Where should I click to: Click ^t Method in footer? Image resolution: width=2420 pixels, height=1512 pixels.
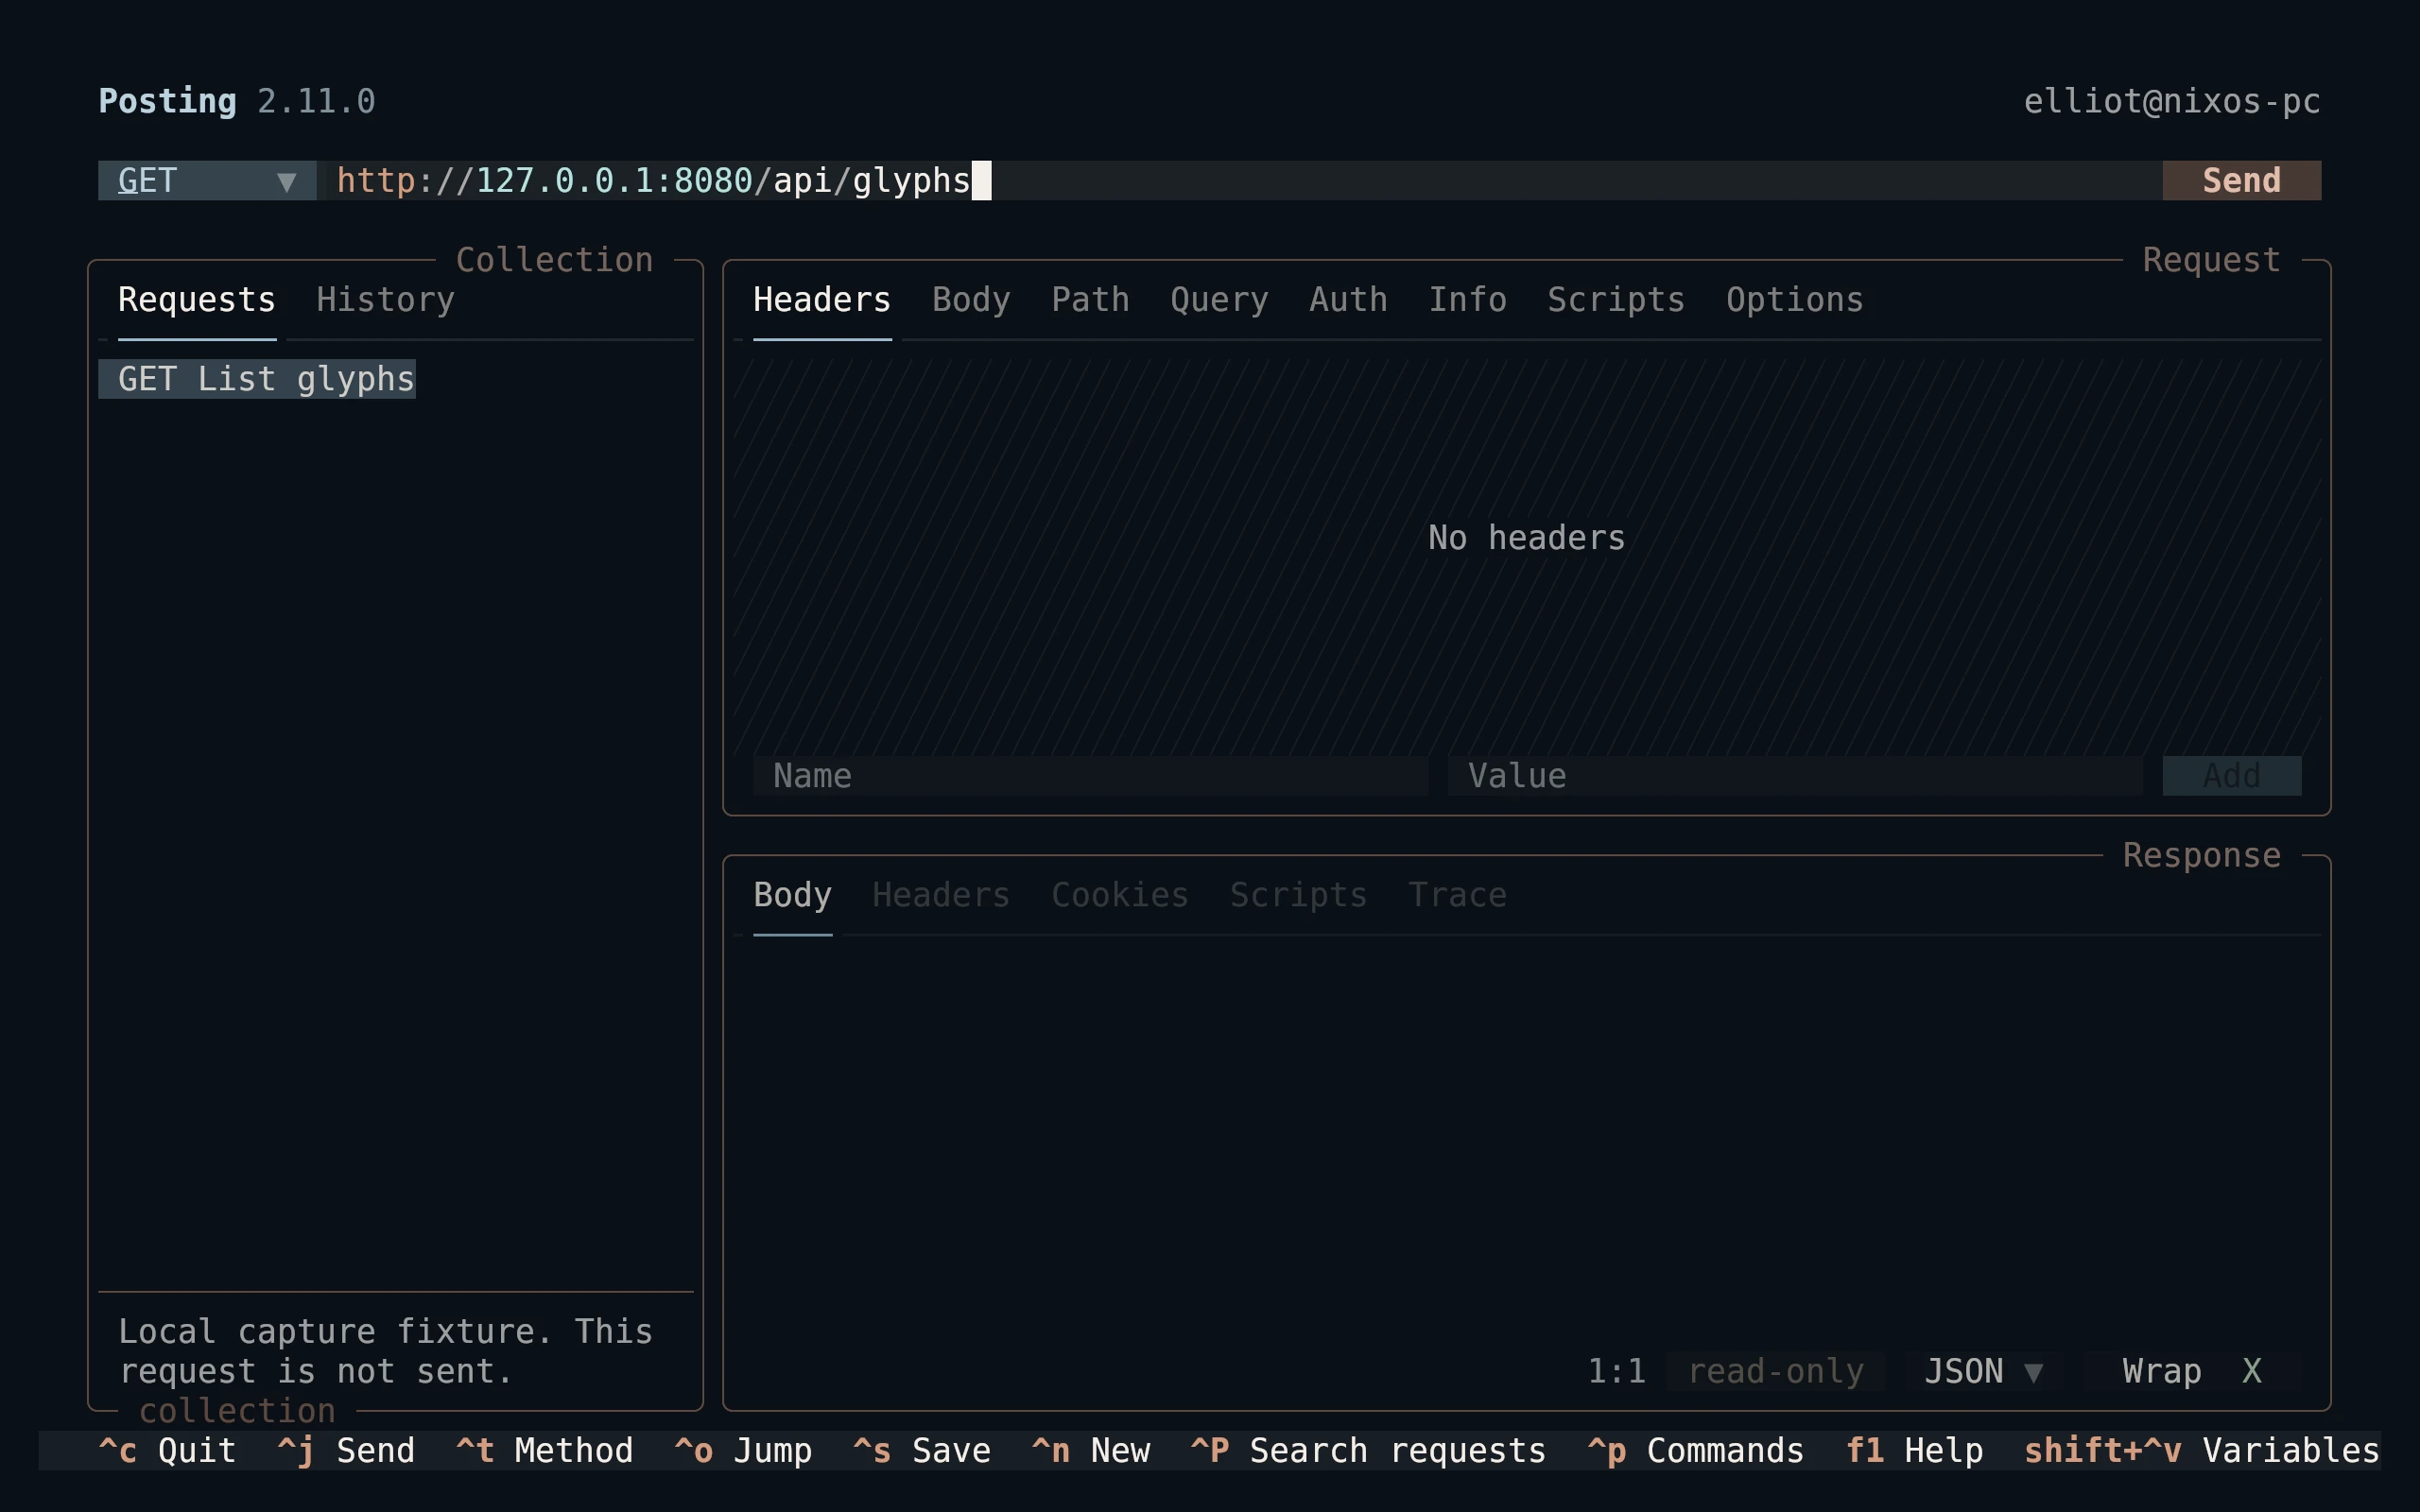[545, 1450]
